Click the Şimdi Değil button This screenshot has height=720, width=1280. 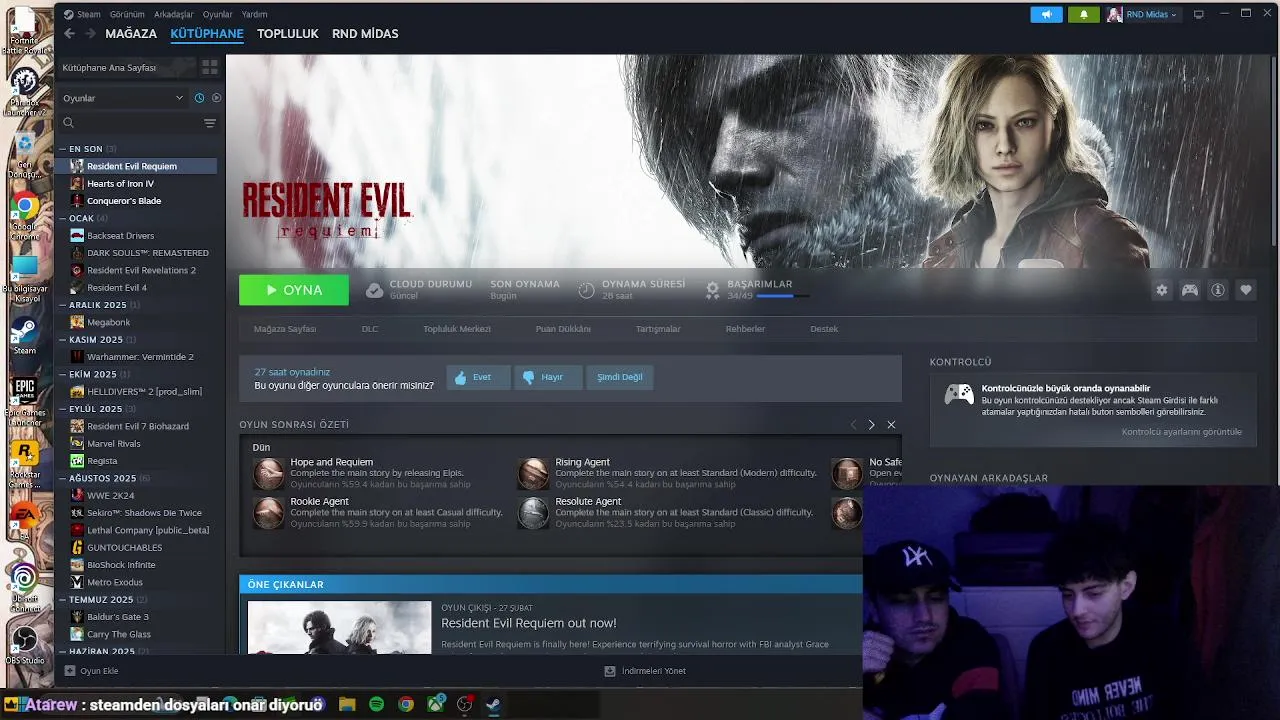tap(620, 377)
